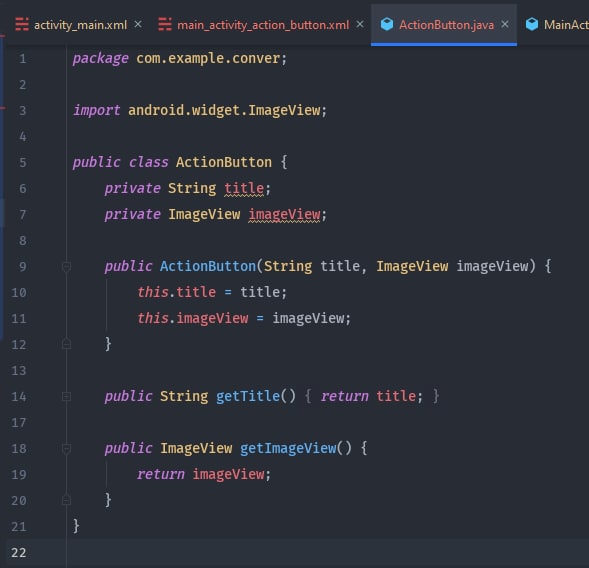Image resolution: width=589 pixels, height=568 pixels.
Task: Click the method name 'getTitle'
Action: pos(248,396)
